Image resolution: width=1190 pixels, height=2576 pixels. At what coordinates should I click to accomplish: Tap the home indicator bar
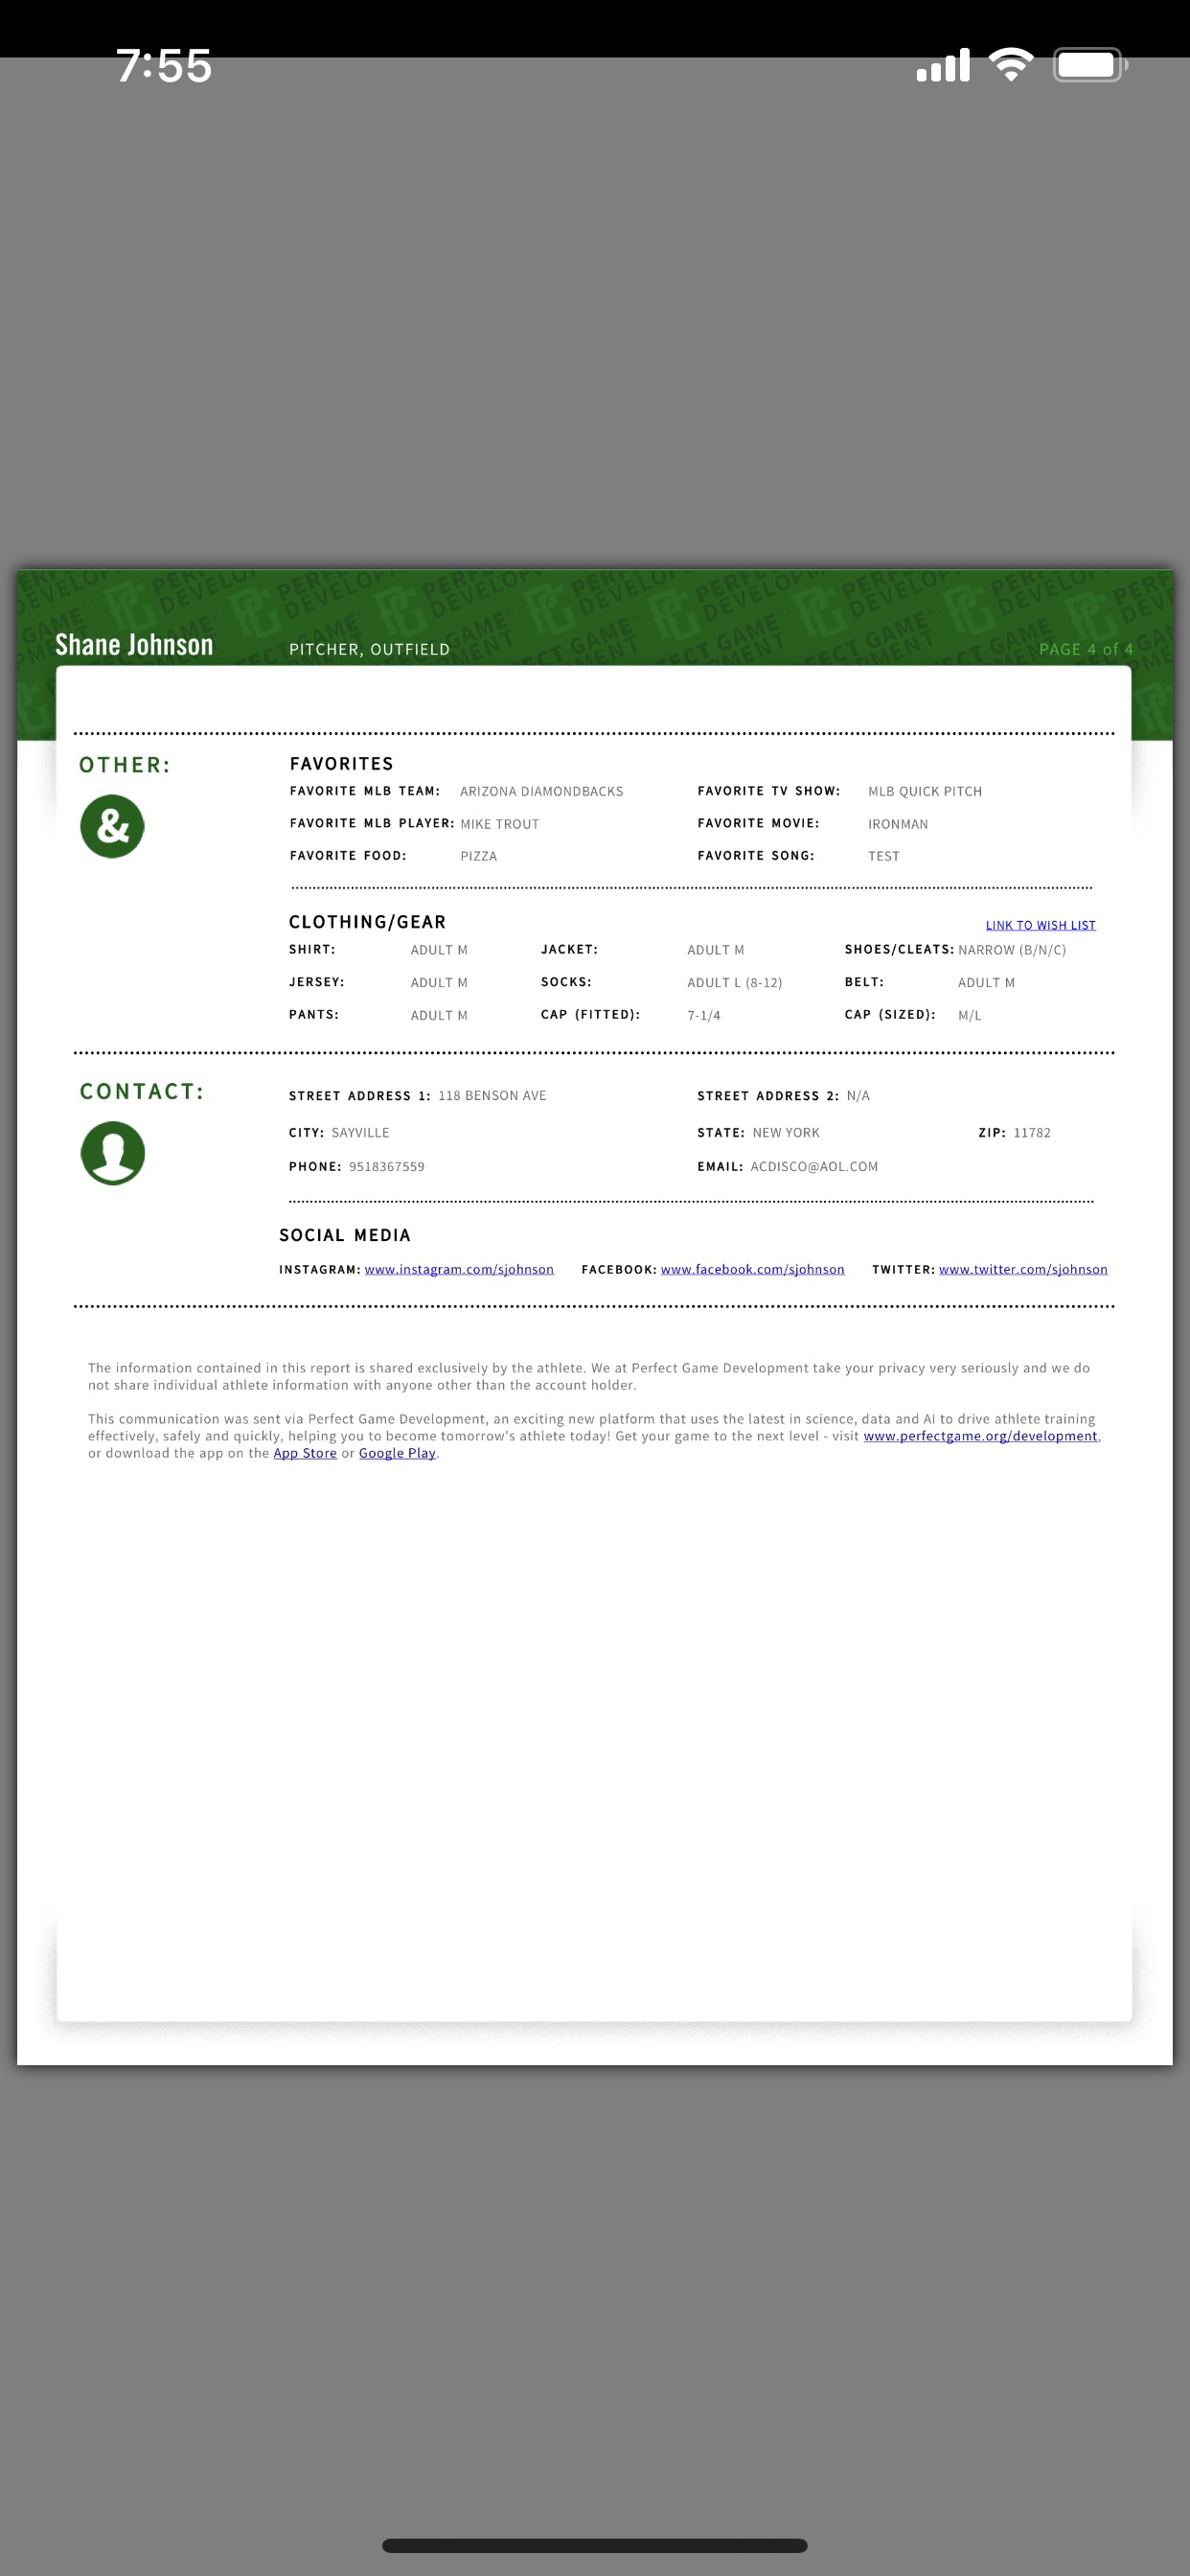595,2545
